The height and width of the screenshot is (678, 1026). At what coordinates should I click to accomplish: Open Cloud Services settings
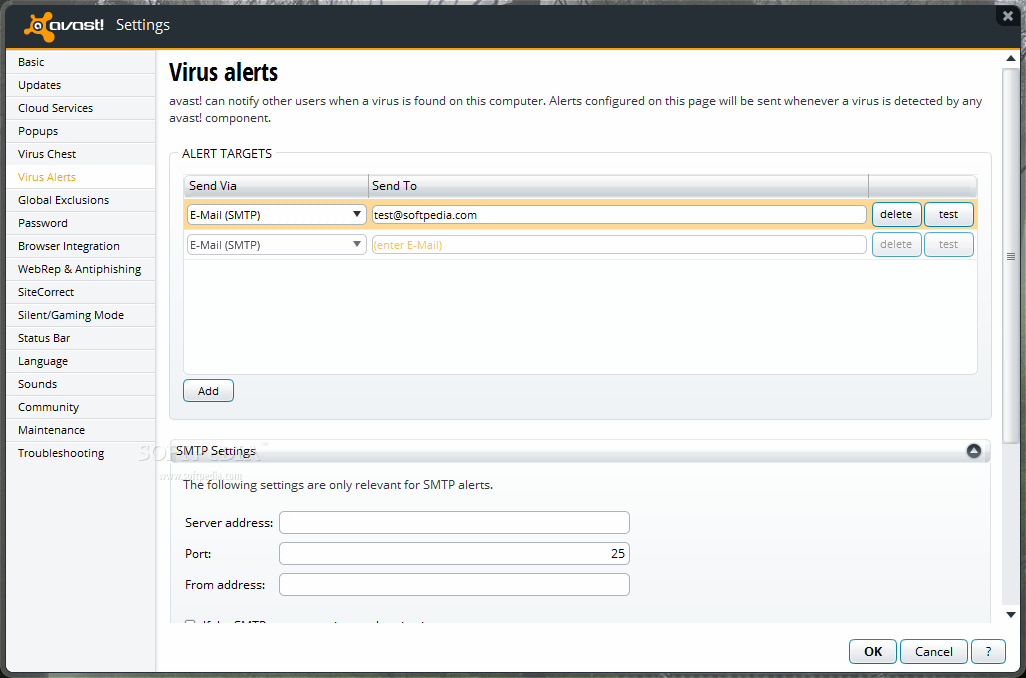pos(80,108)
